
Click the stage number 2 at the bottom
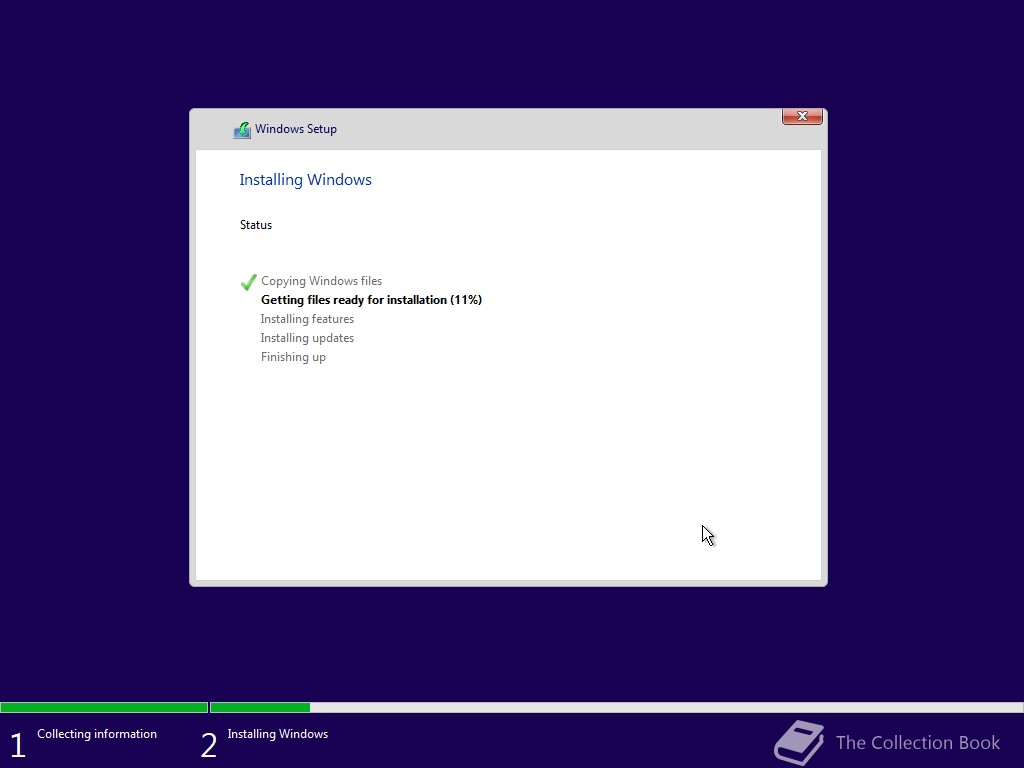point(208,745)
